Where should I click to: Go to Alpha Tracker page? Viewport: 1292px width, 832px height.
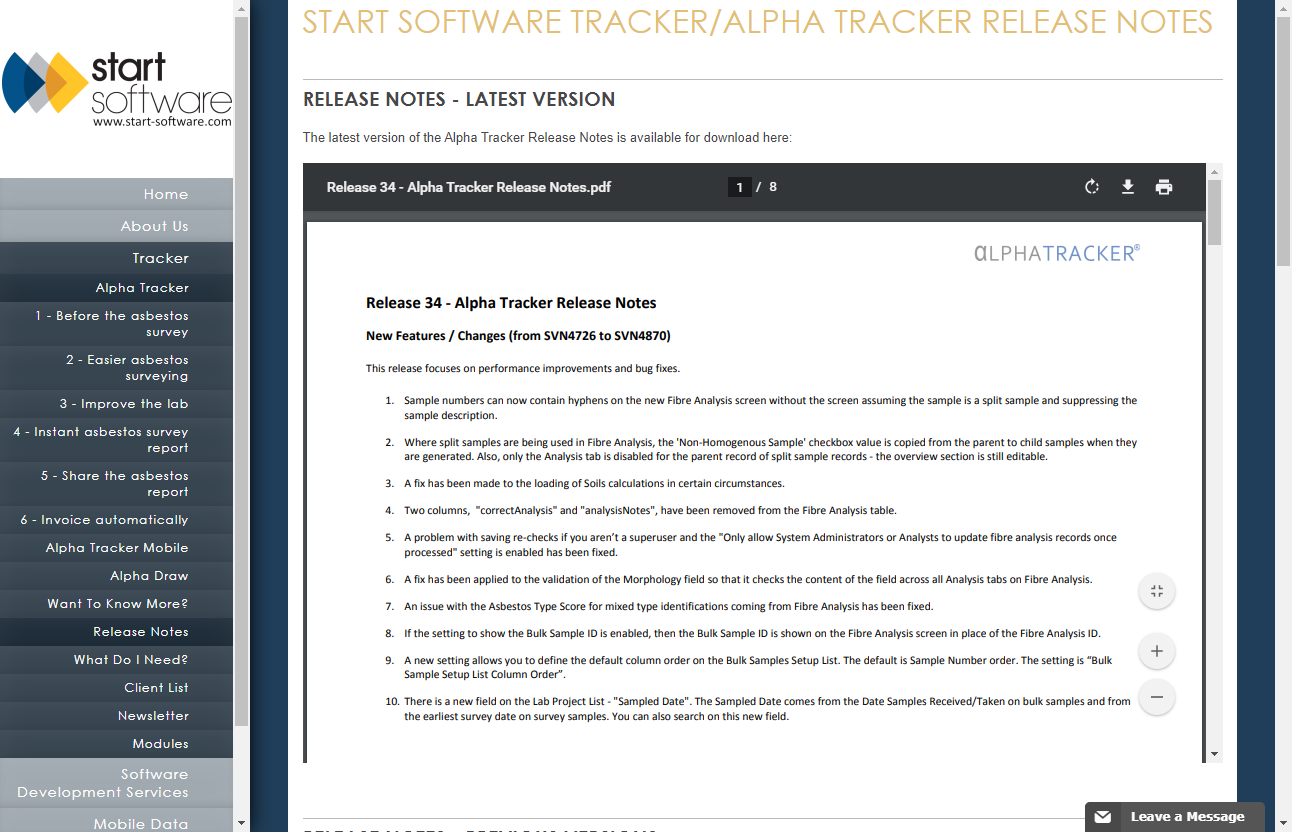116,288
